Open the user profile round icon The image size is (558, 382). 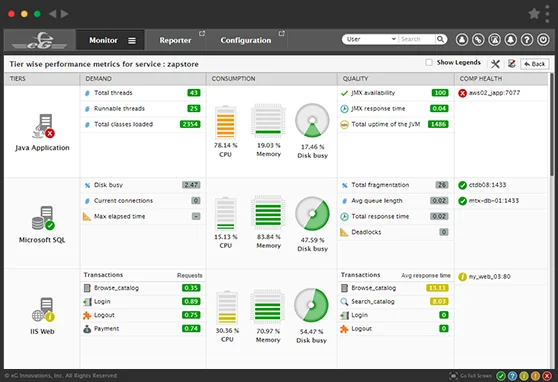click(x=462, y=40)
